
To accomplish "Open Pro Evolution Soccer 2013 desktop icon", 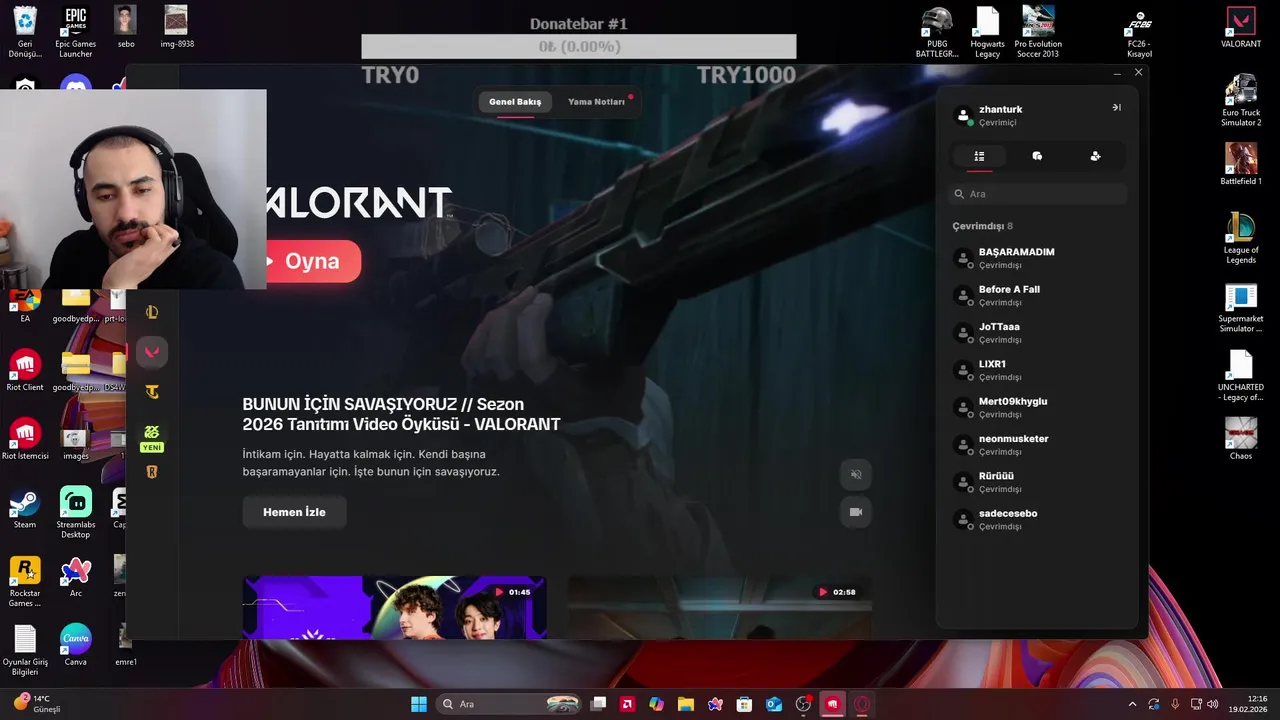I will coord(1038,32).
